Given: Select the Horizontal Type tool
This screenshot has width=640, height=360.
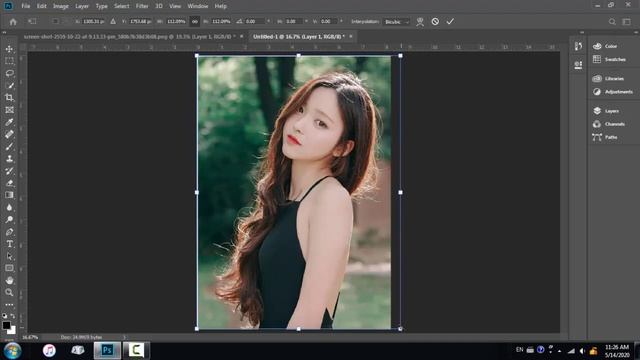Looking at the screenshot, I should pos(9,244).
